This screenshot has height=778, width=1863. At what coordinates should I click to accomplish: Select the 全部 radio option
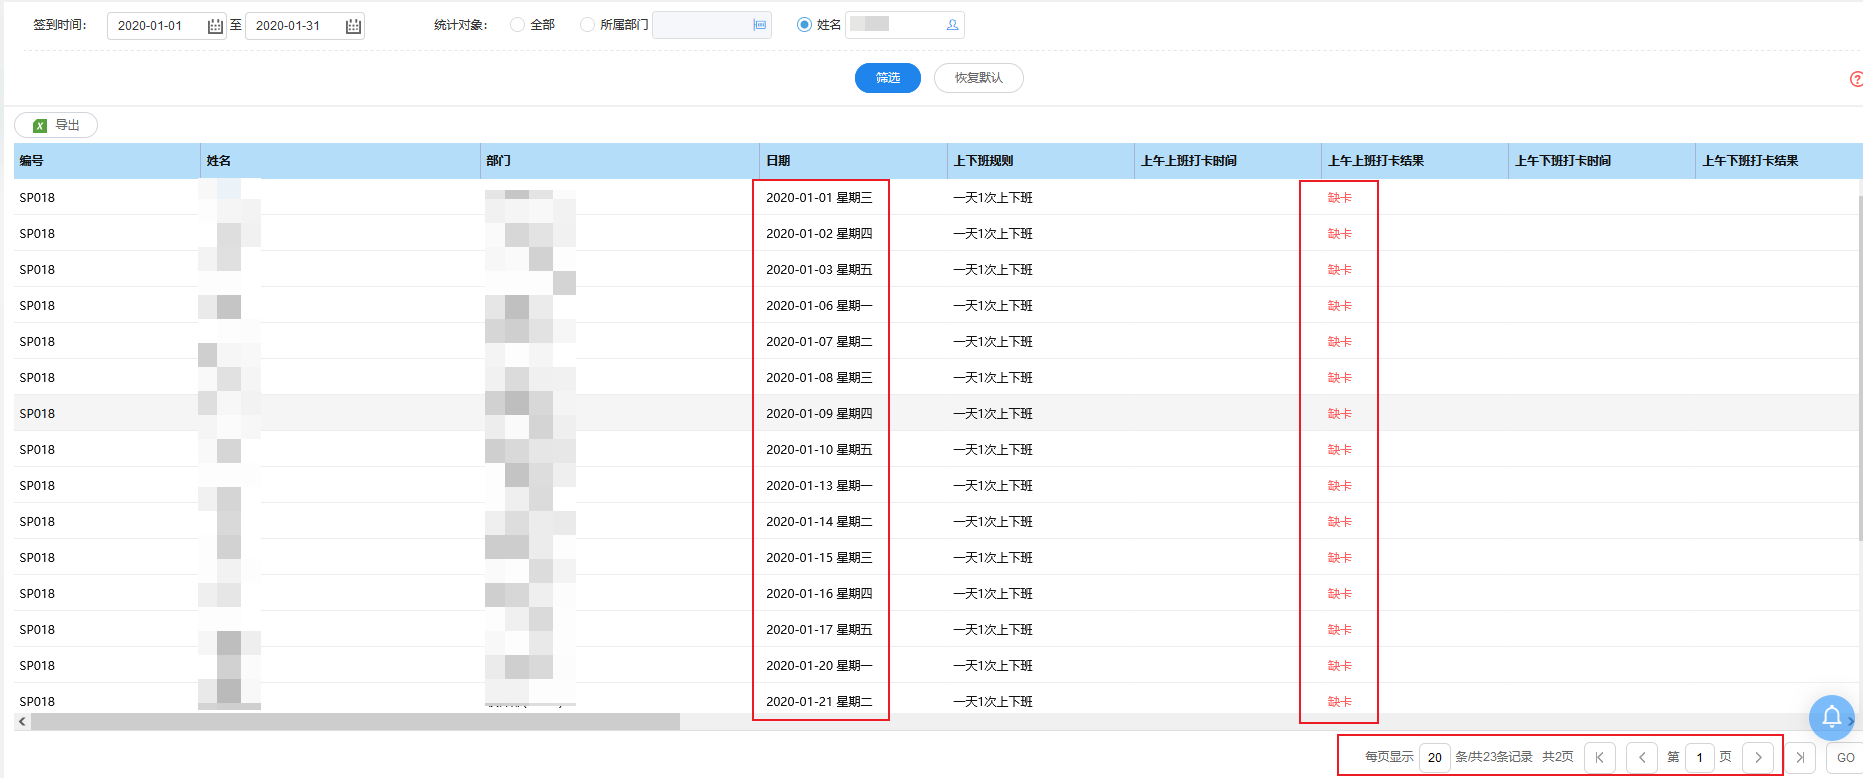[517, 25]
